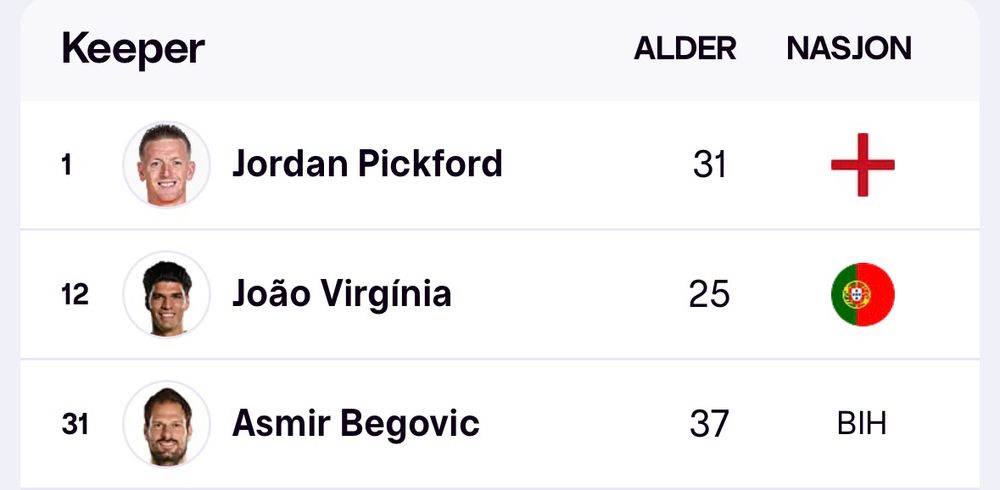Click Jordan Pickford's profile photo

tap(166, 164)
